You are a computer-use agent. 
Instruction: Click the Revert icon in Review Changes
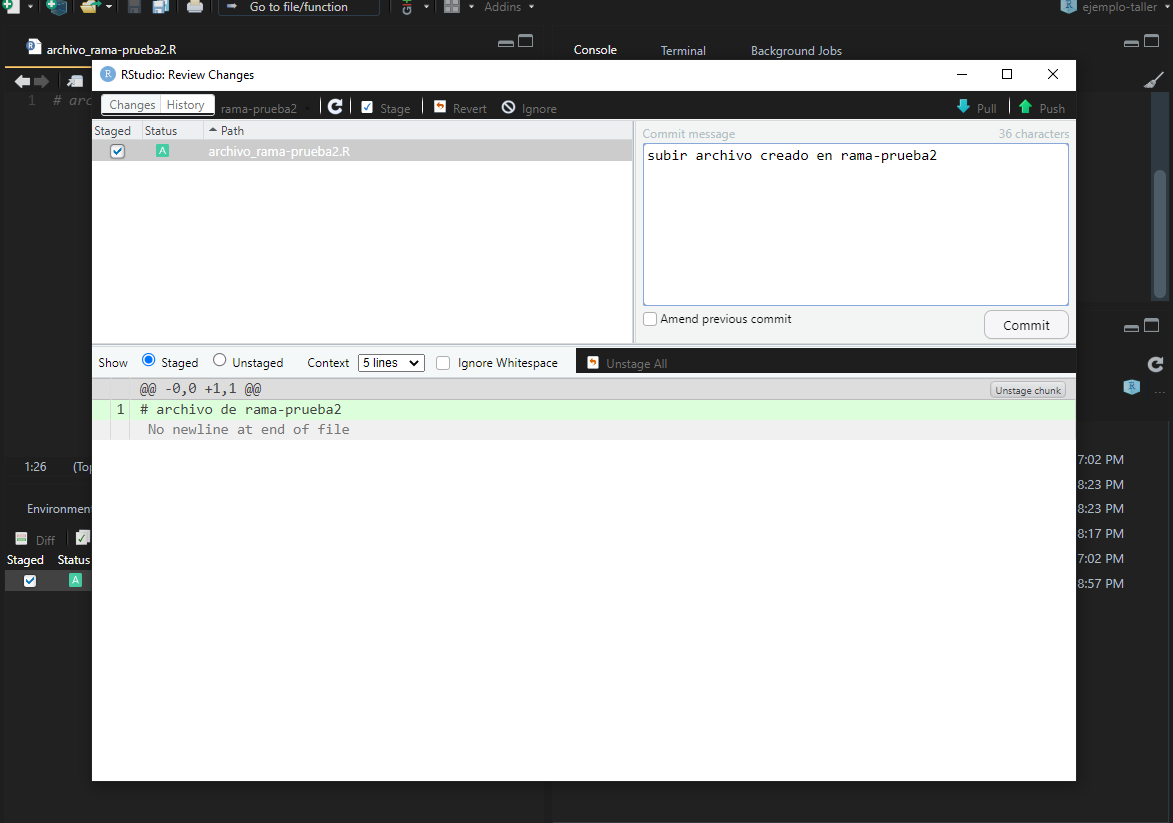[440, 107]
